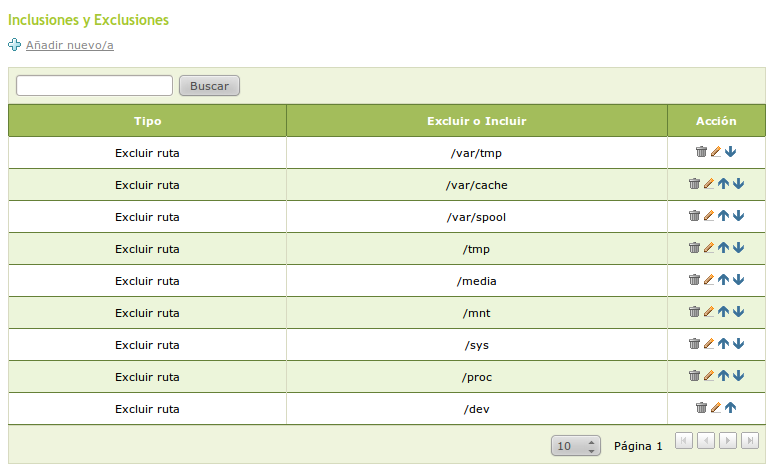Click the green plus add icon
The width and height of the screenshot is (770, 470).
pos(15,45)
